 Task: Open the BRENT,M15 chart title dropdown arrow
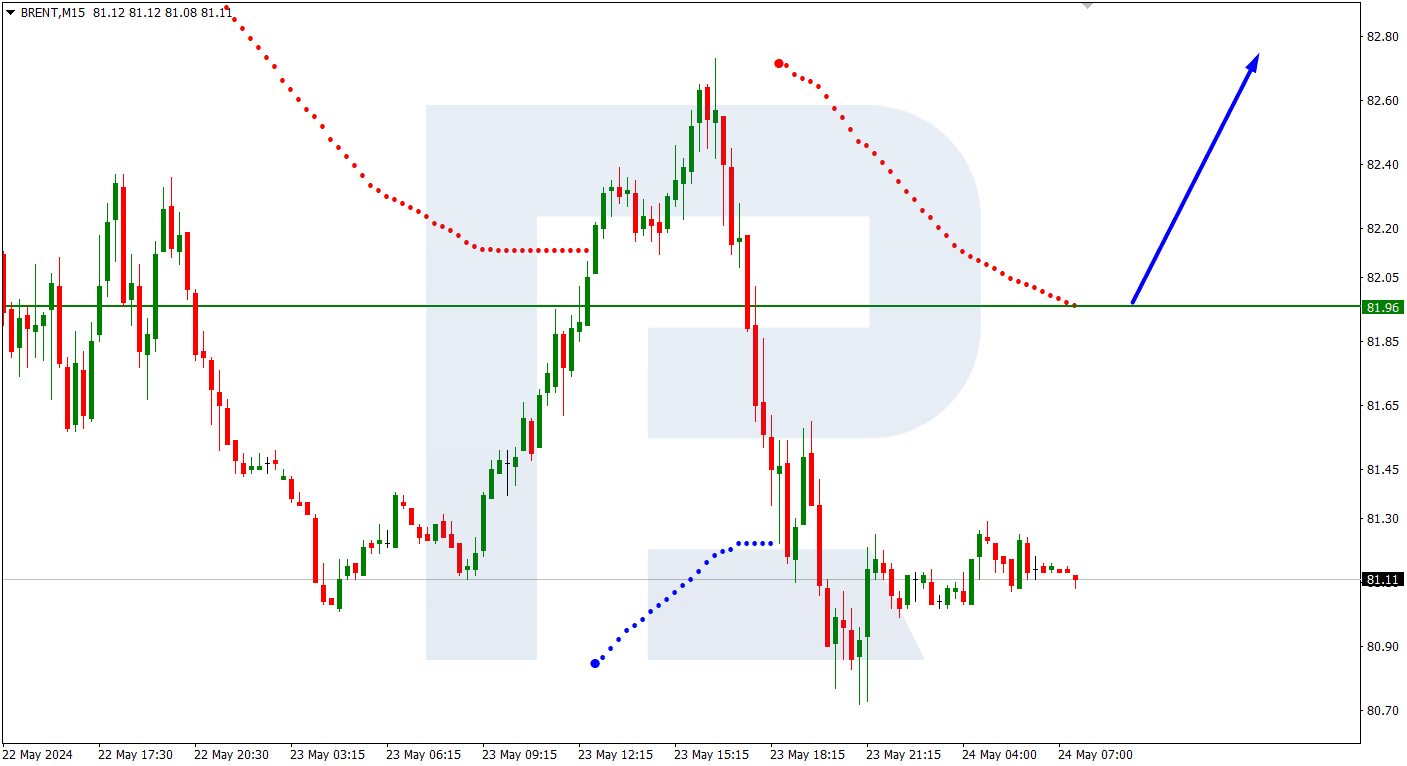[11, 13]
